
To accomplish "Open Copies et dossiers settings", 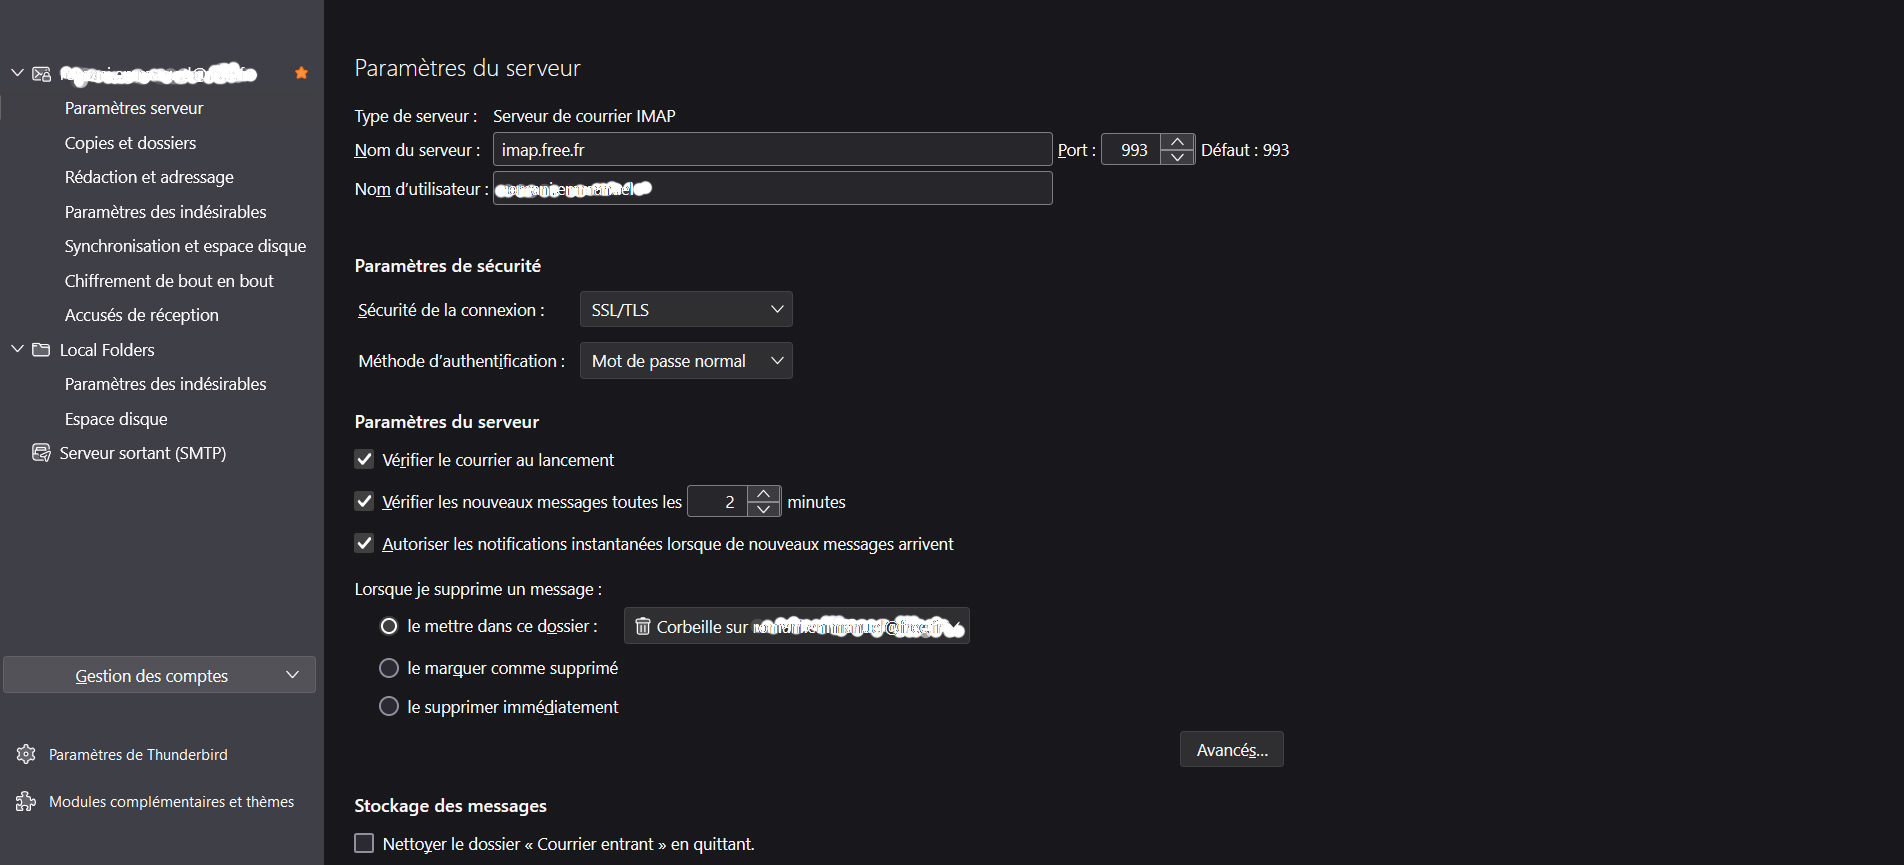I will click(130, 143).
